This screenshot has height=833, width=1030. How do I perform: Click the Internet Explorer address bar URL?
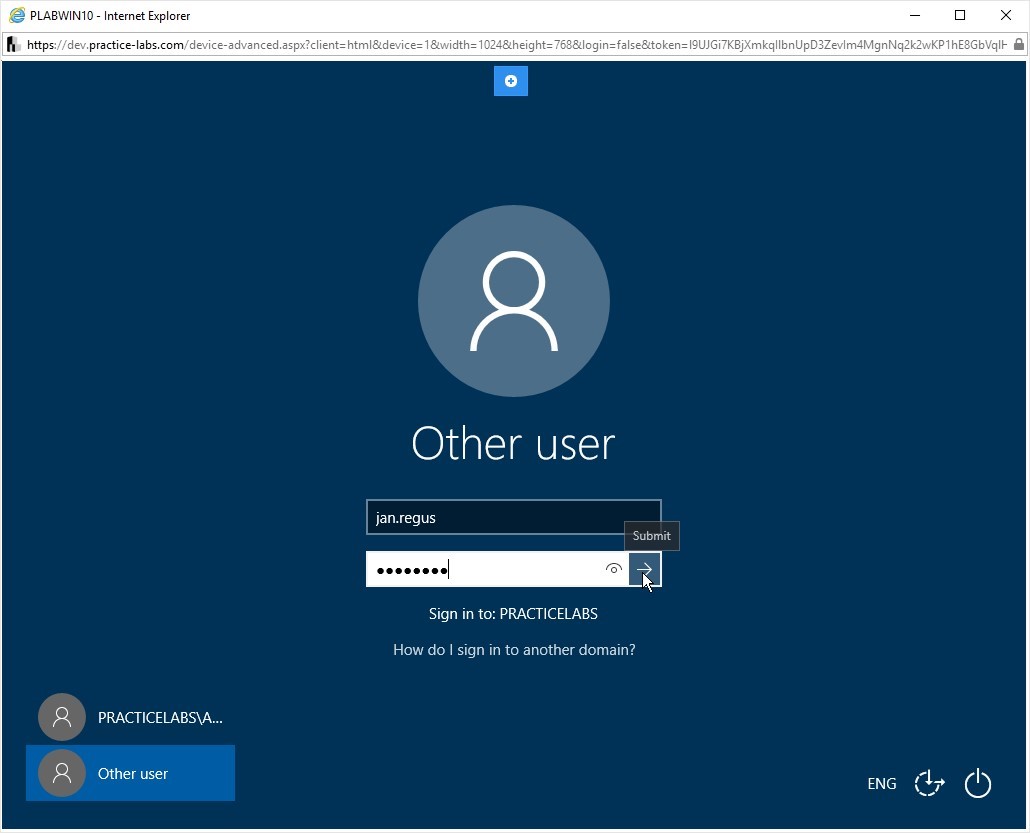(516, 45)
